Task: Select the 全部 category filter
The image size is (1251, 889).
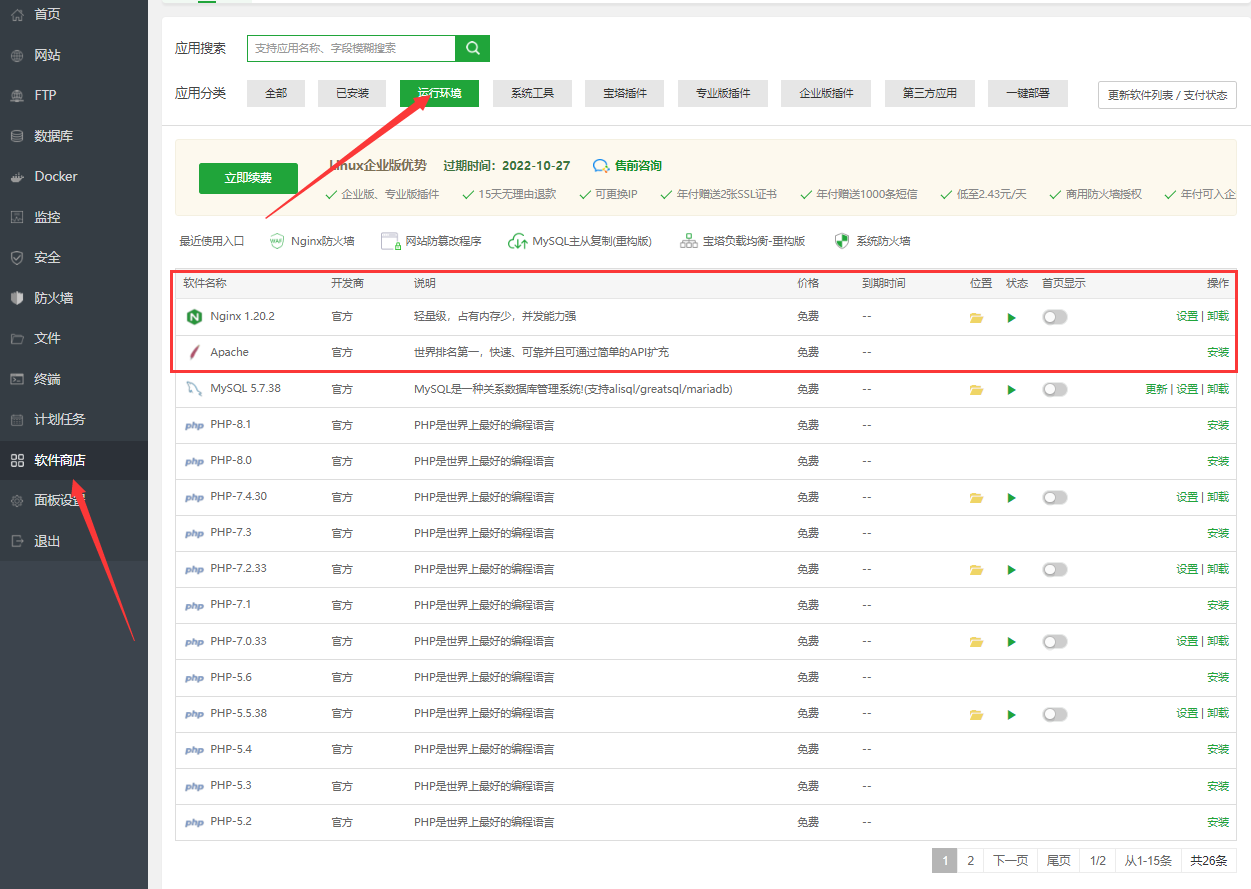Action: pyautogui.click(x=276, y=93)
